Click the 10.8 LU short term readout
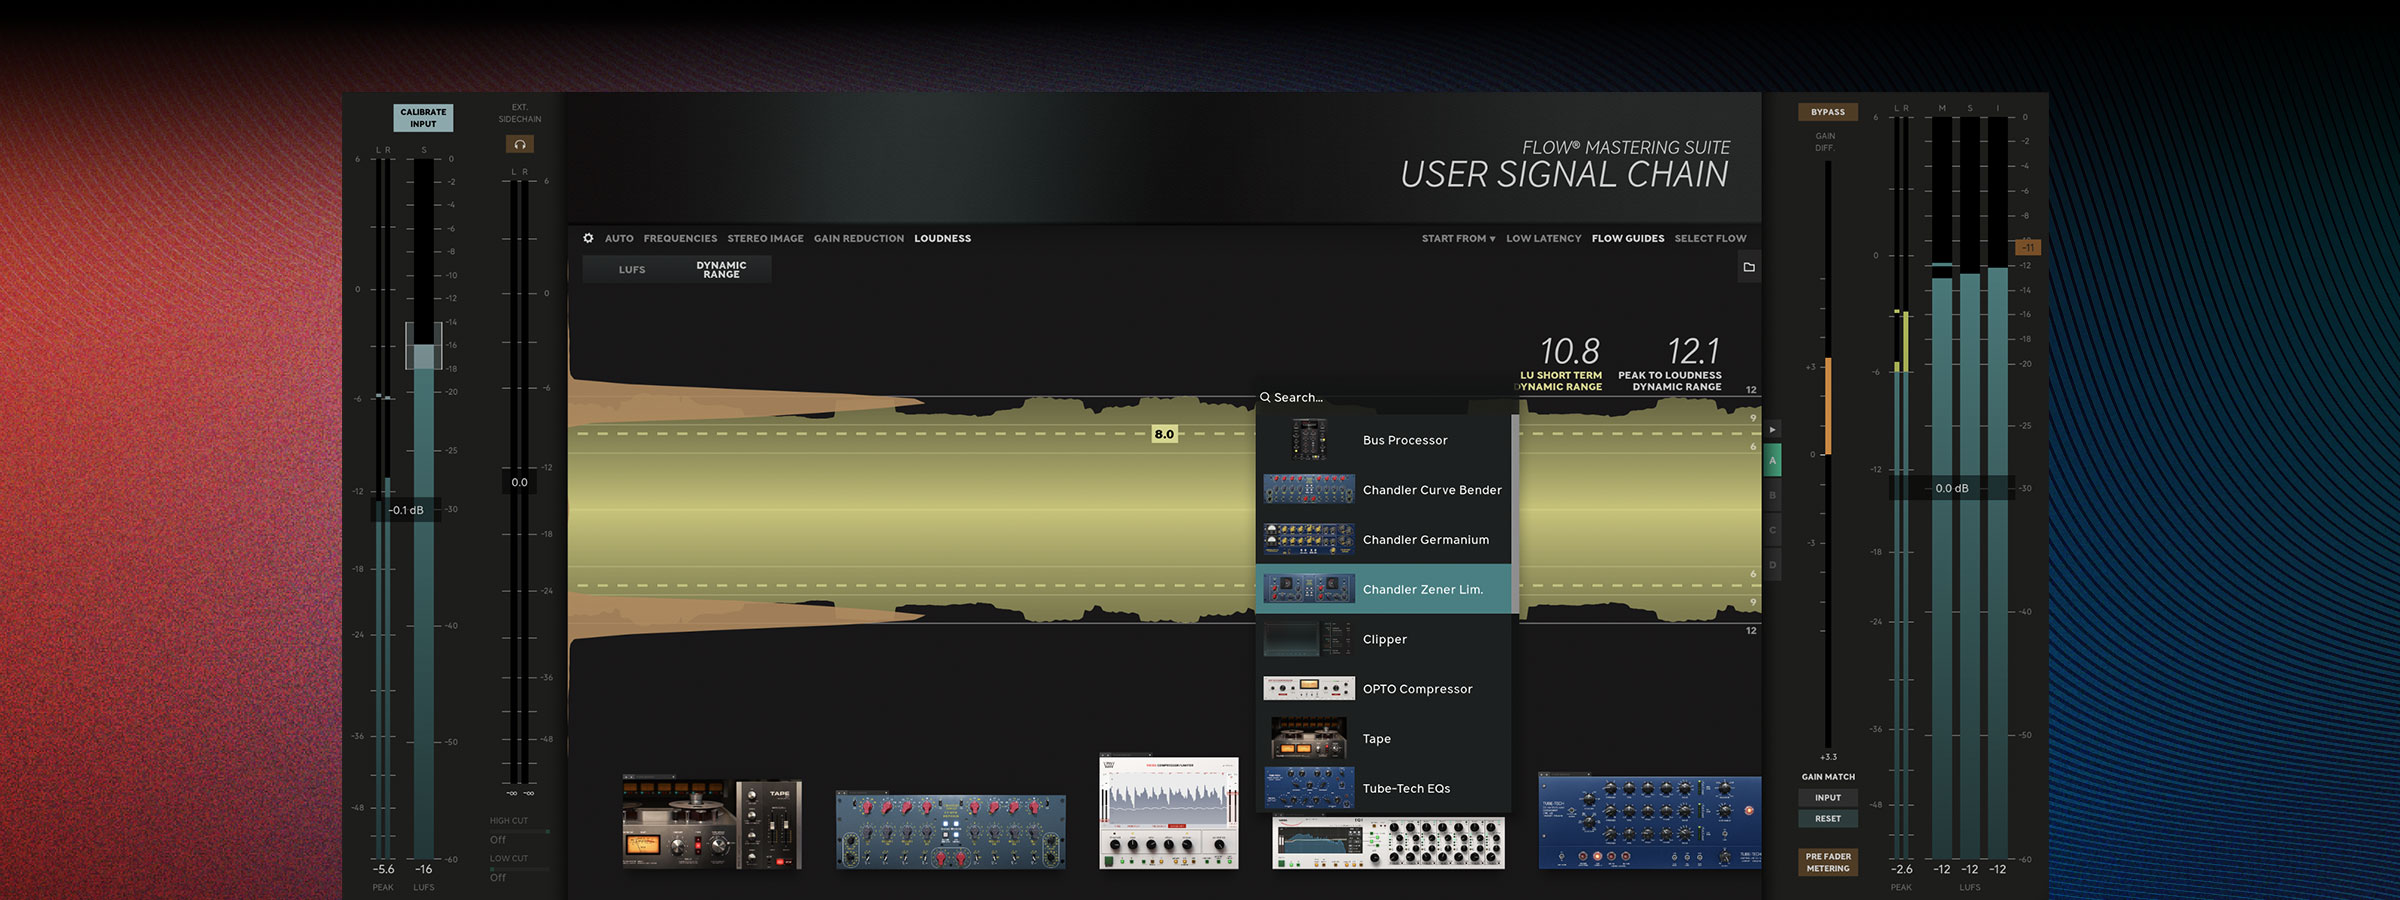 pyautogui.click(x=1569, y=351)
